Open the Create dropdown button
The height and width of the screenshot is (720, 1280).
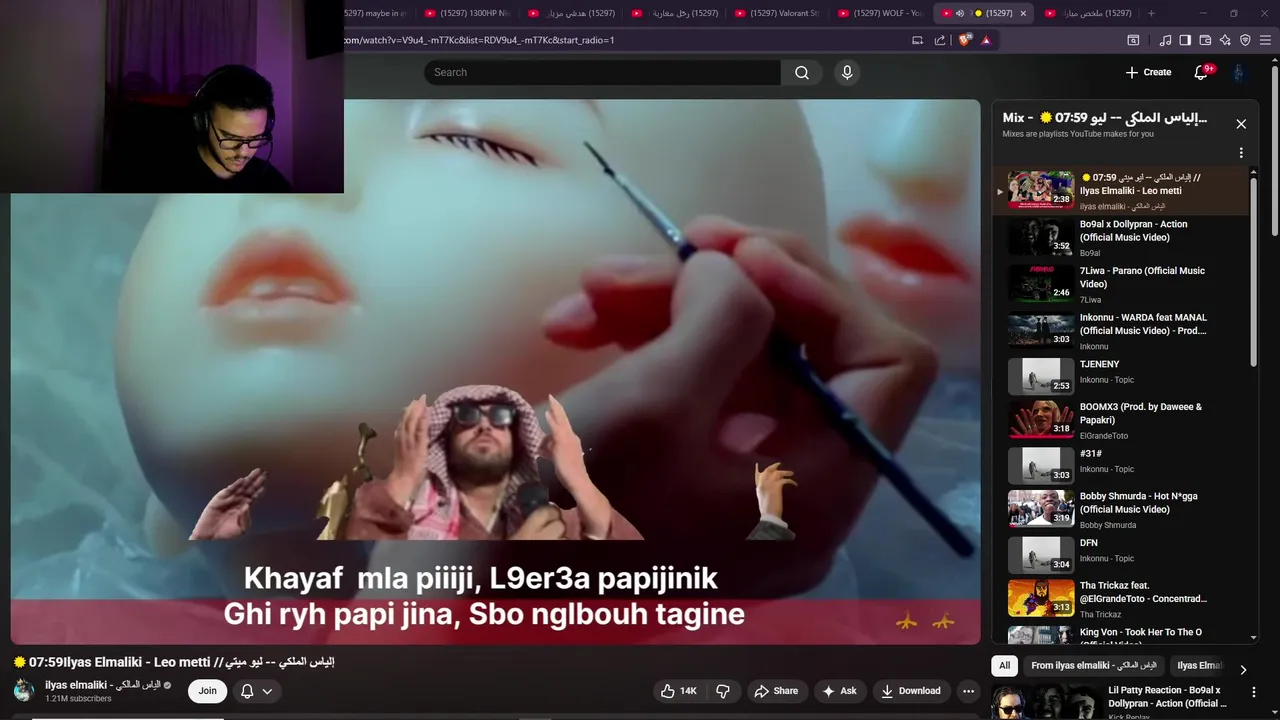[x=1148, y=72]
